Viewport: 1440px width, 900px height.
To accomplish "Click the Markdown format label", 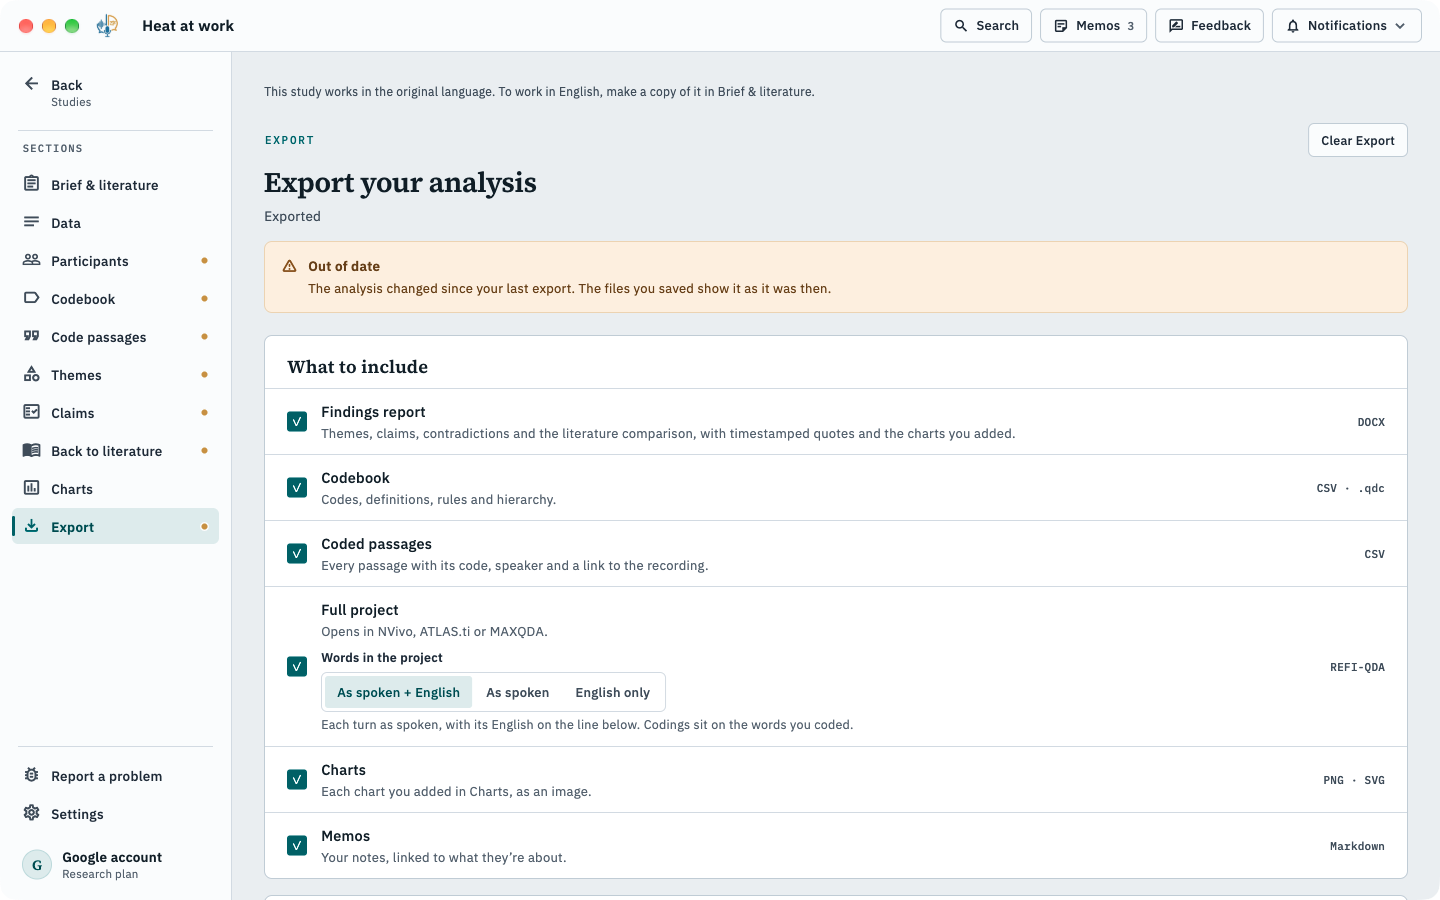I will click(x=1357, y=846).
